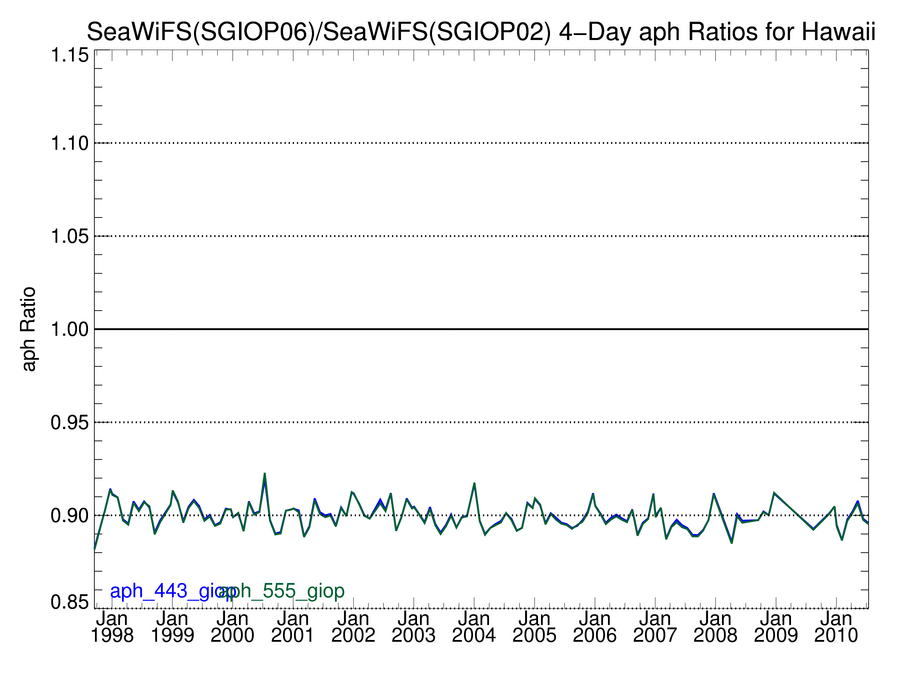Click the Jan 2003 x-axis label
This screenshot has width=900, height=675.
[413, 627]
